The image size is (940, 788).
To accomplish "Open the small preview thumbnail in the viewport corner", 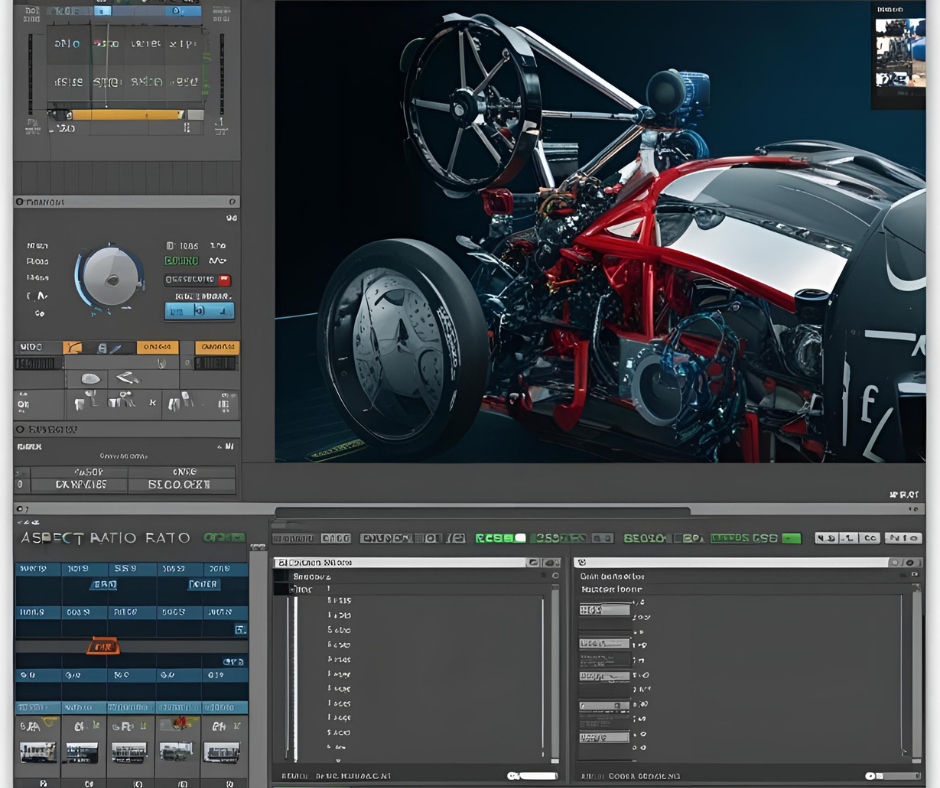I will coord(899,53).
